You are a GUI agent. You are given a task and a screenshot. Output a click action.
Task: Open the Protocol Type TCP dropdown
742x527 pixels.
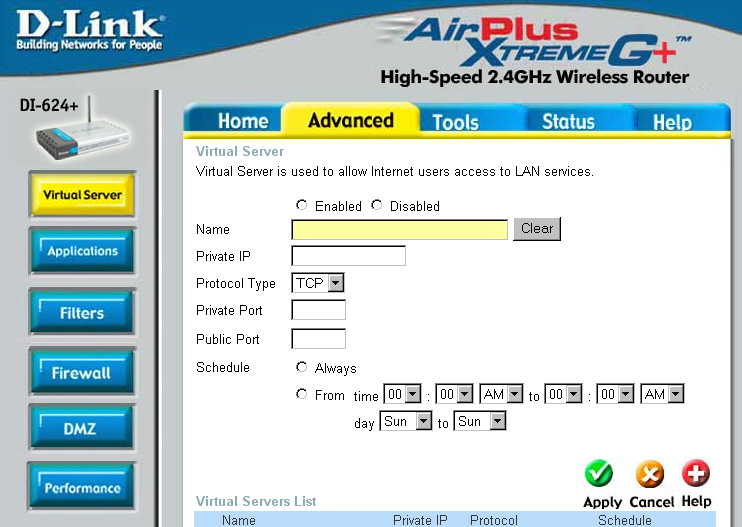tap(318, 283)
